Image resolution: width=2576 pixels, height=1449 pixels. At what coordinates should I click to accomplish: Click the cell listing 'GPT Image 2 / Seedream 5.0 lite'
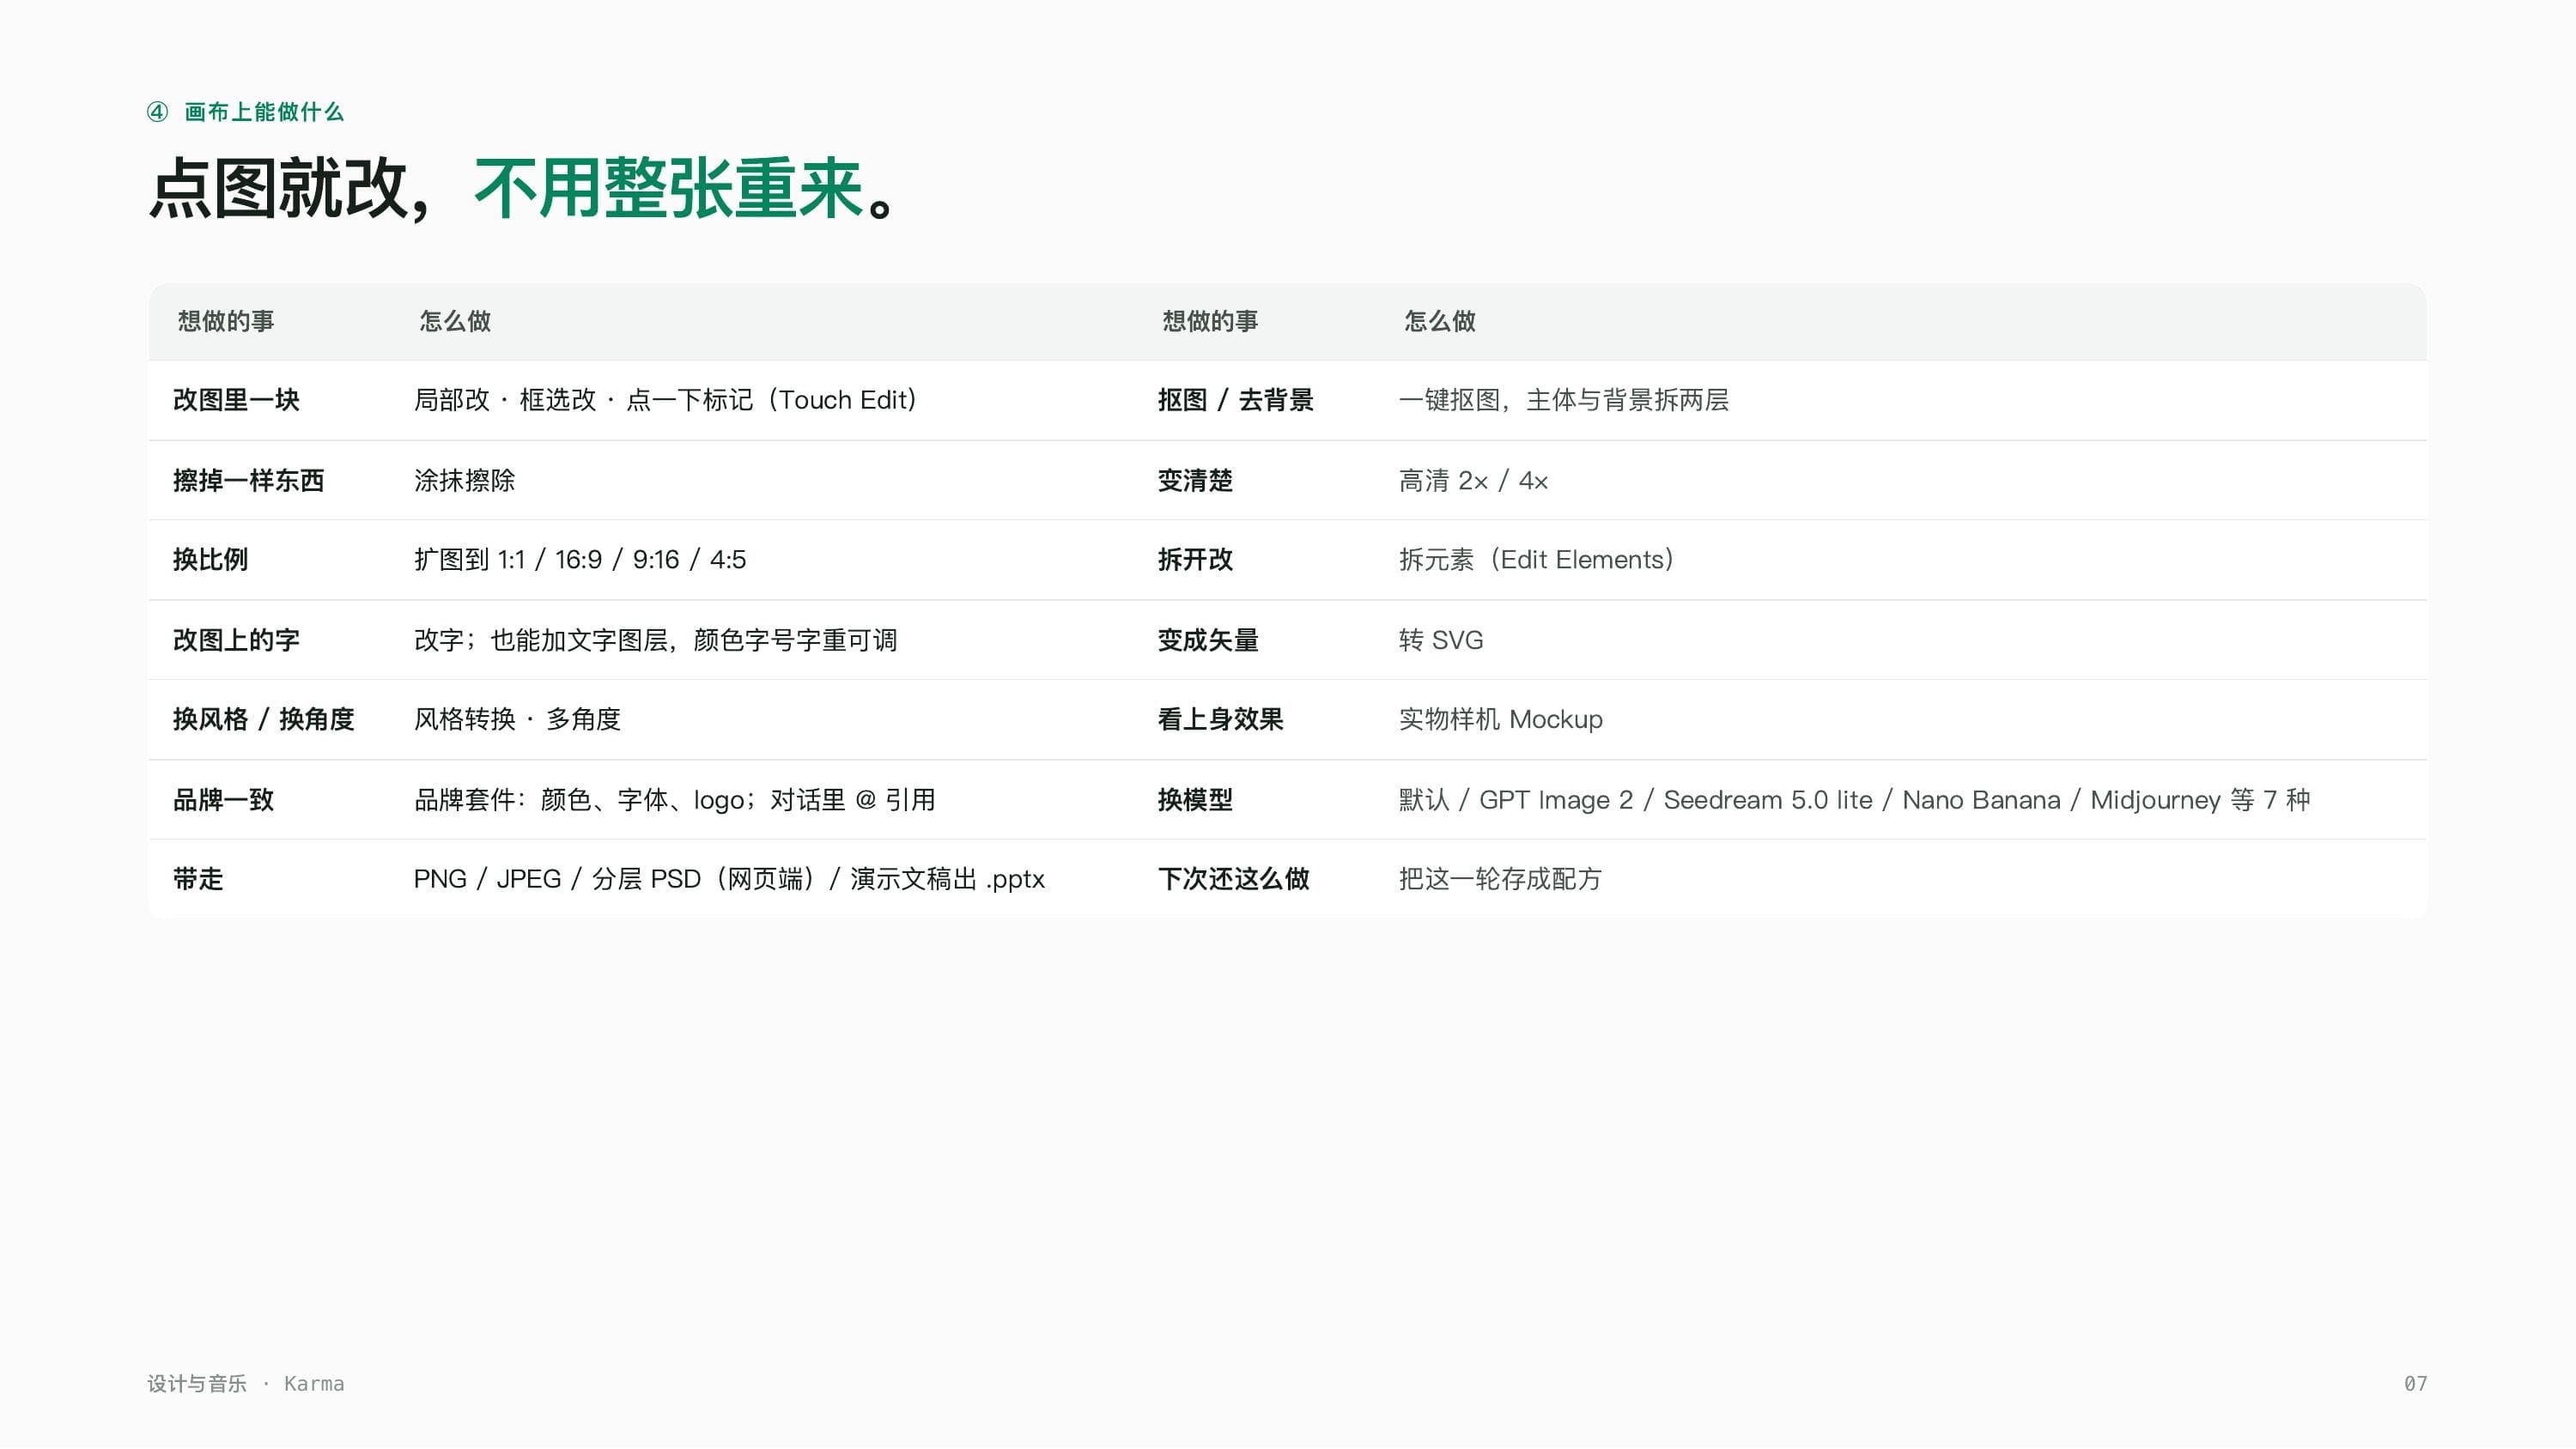[x=1854, y=800]
